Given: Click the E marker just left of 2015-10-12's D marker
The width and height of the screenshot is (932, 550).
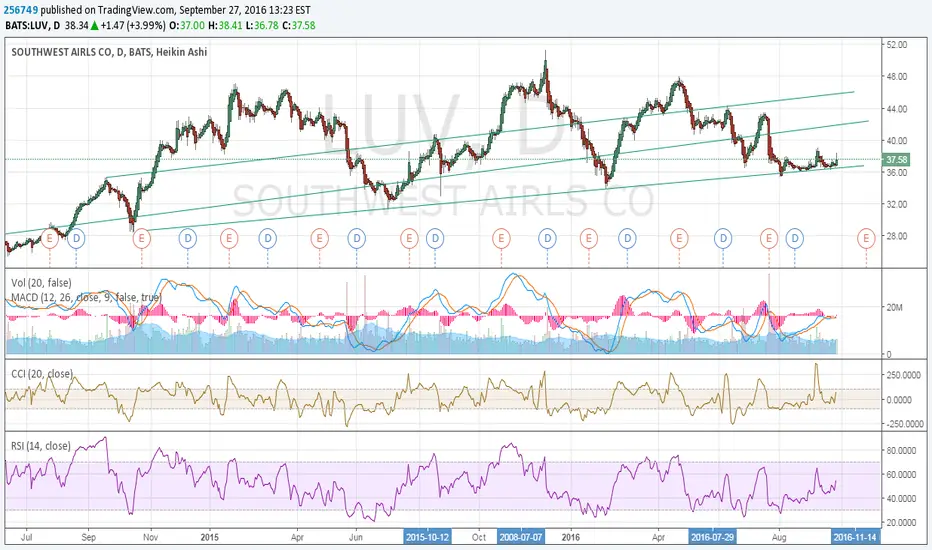Looking at the screenshot, I should pos(409,239).
